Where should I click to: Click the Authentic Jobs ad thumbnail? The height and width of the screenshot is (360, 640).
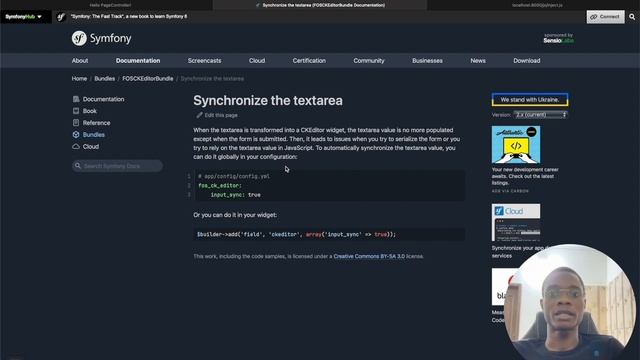point(516,144)
